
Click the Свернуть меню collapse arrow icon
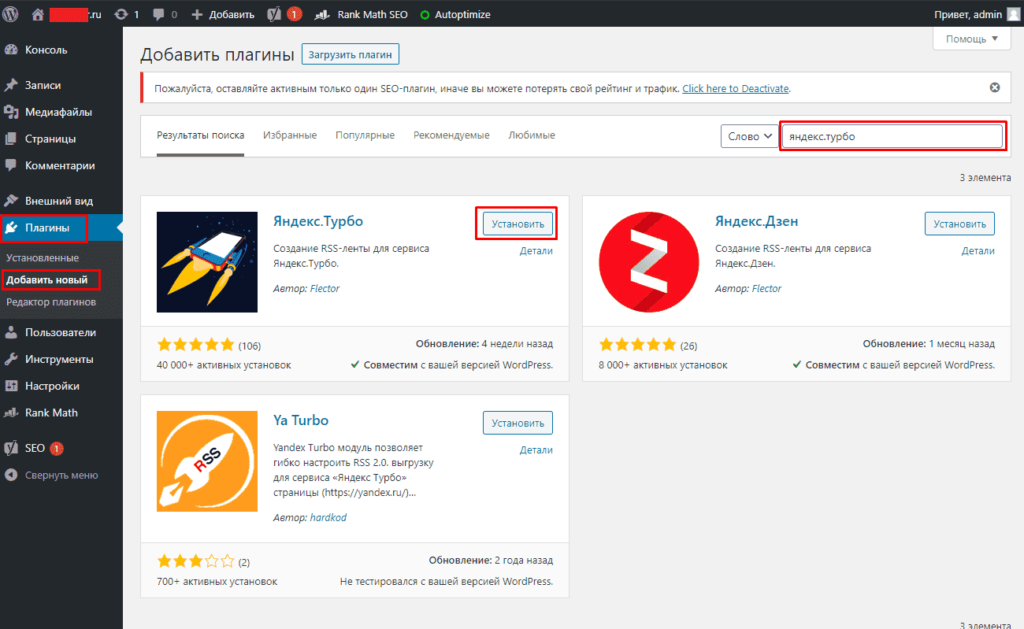pyautogui.click(x=11, y=475)
